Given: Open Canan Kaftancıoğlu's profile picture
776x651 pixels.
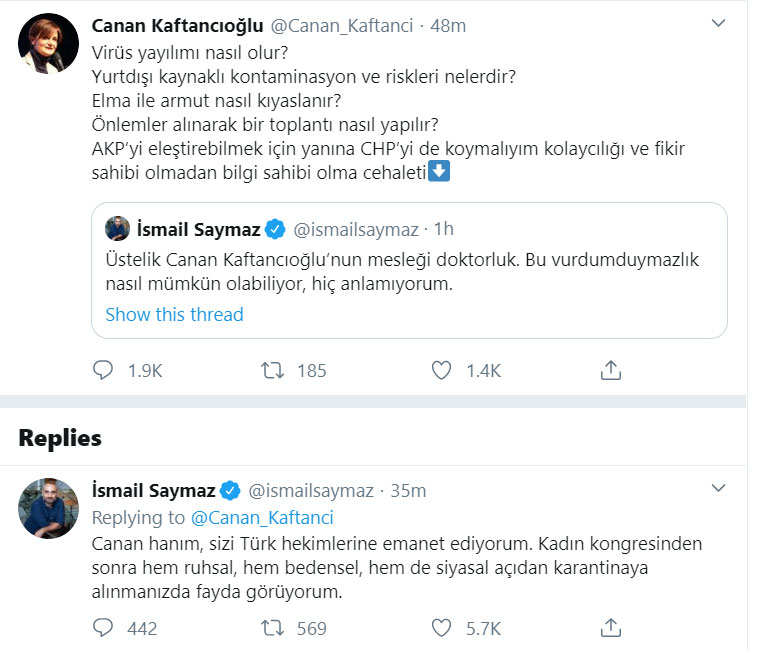Looking at the screenshot, I should click(49, 44).
